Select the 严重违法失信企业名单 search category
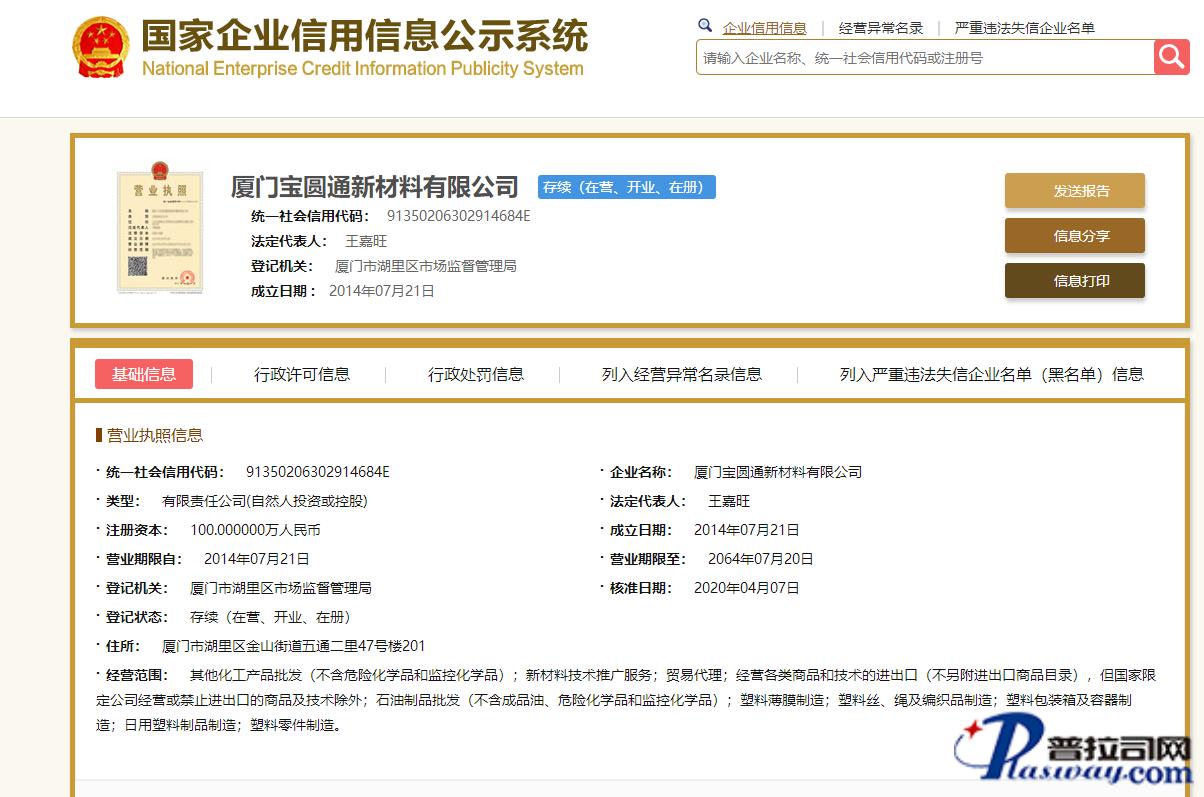Screen dimensions: 1204x797 pos(1024,28)
